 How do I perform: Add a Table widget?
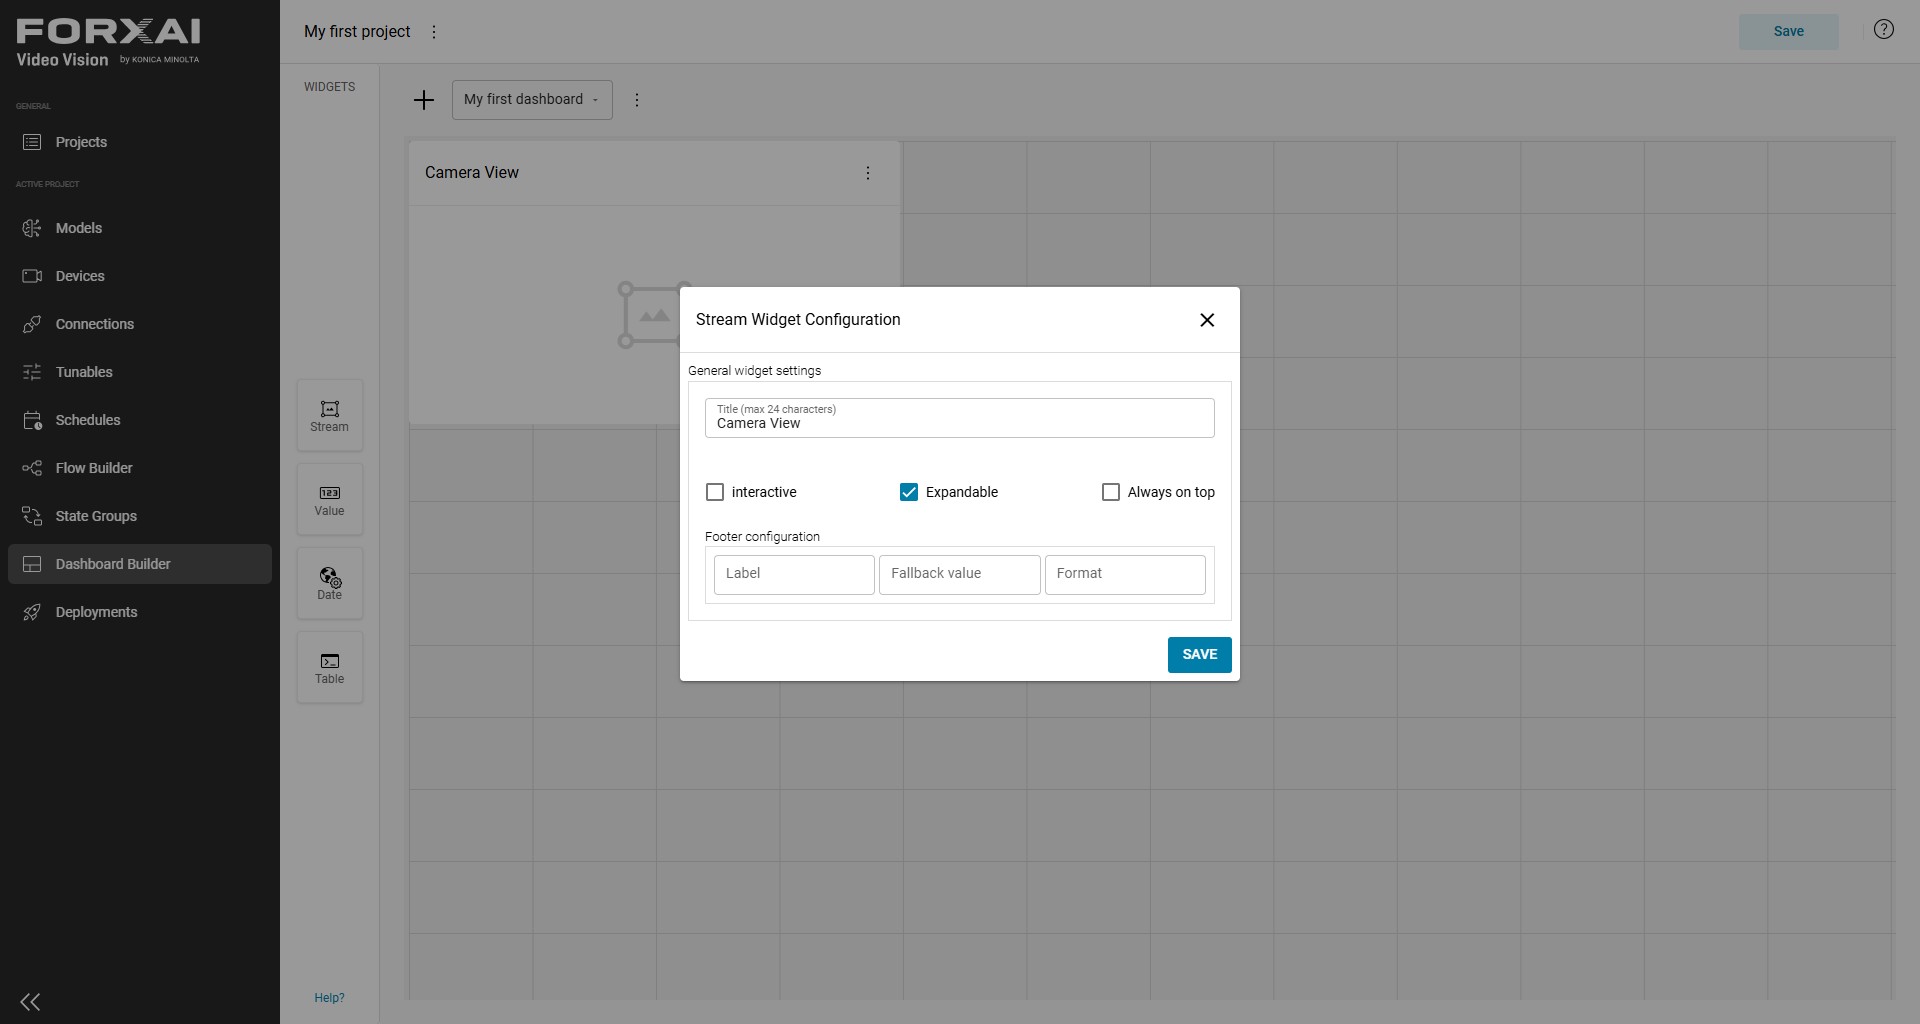tap(330, 667)
